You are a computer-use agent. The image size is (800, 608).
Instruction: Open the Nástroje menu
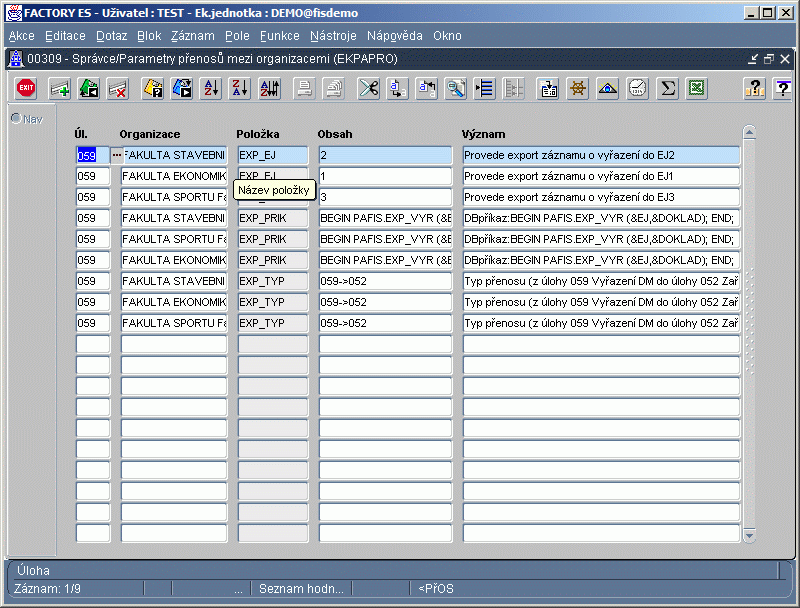tap(333, 36)
